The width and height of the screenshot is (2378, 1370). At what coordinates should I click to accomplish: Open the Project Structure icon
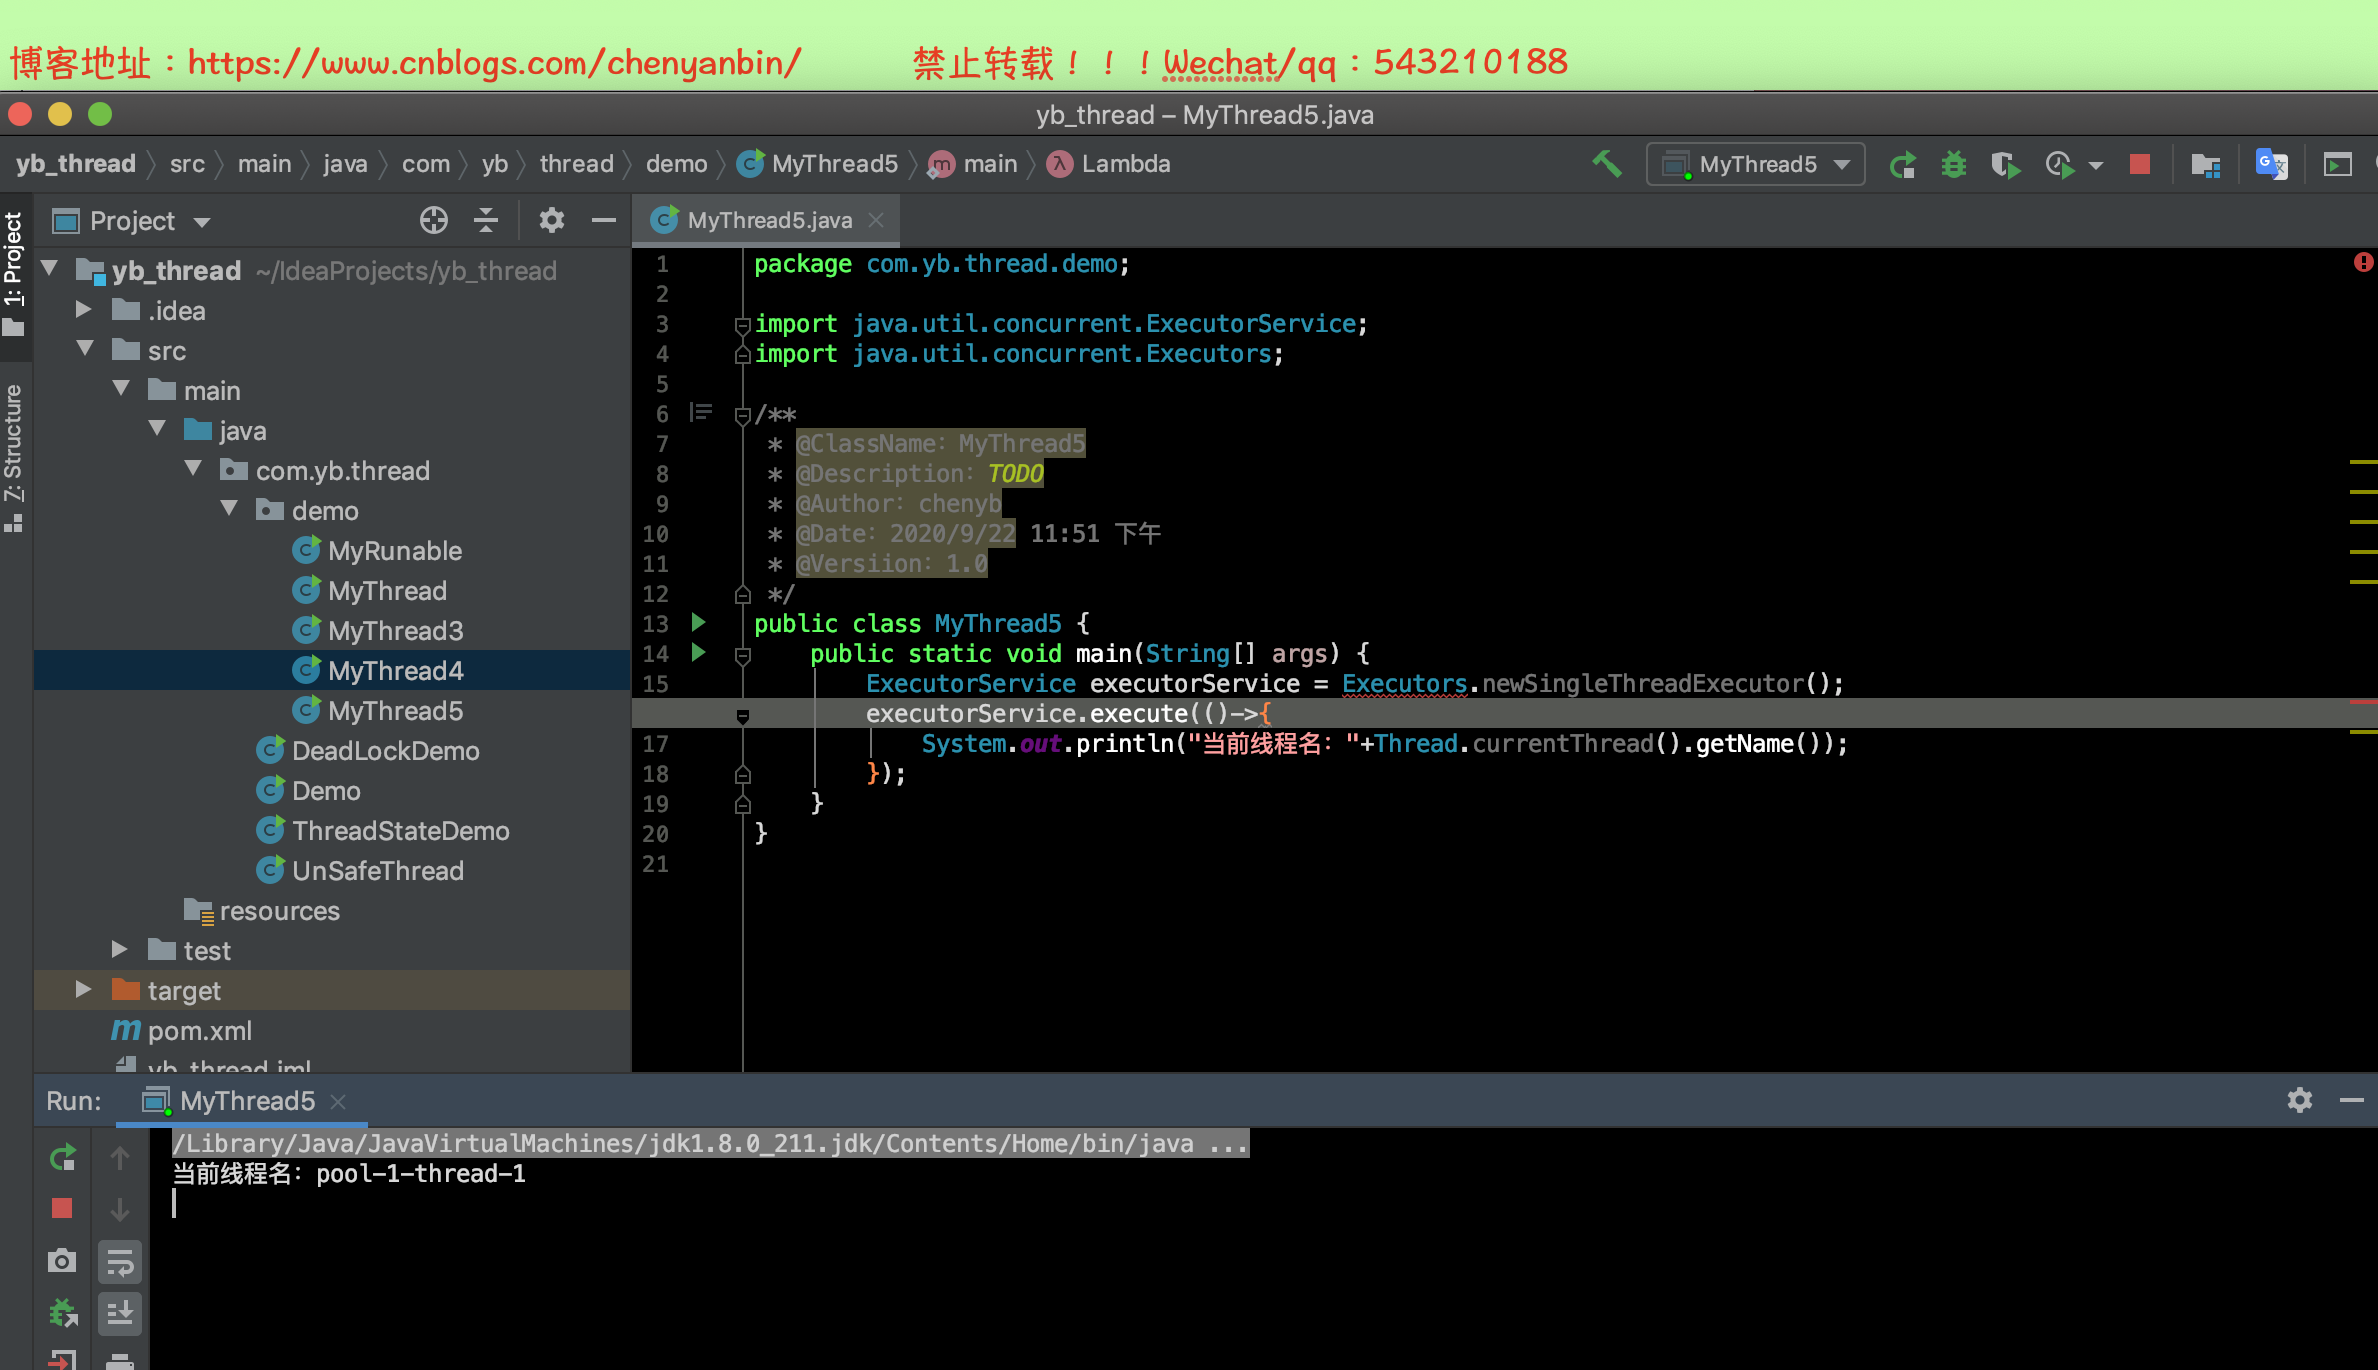[2205, 164]
